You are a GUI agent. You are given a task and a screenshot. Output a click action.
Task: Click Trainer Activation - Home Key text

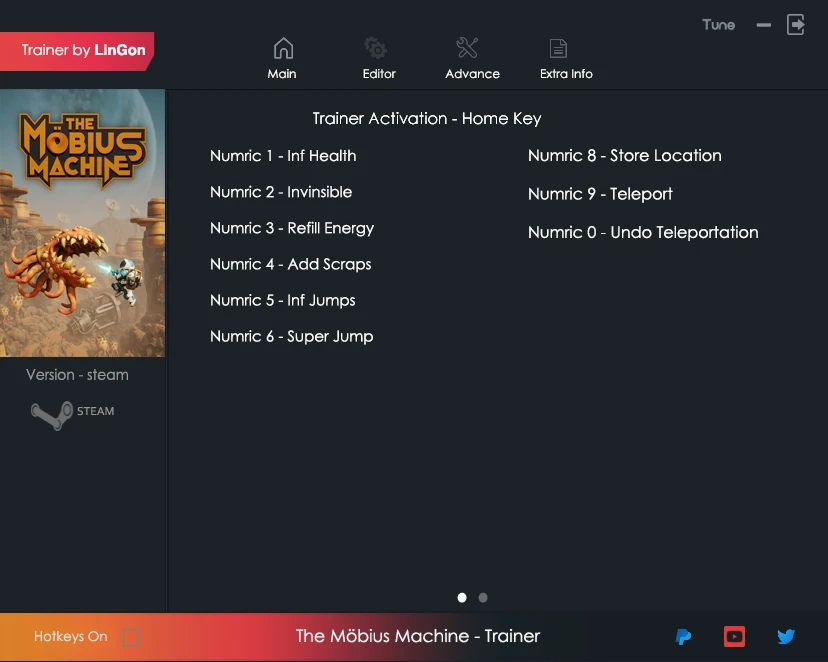(427, 119)
